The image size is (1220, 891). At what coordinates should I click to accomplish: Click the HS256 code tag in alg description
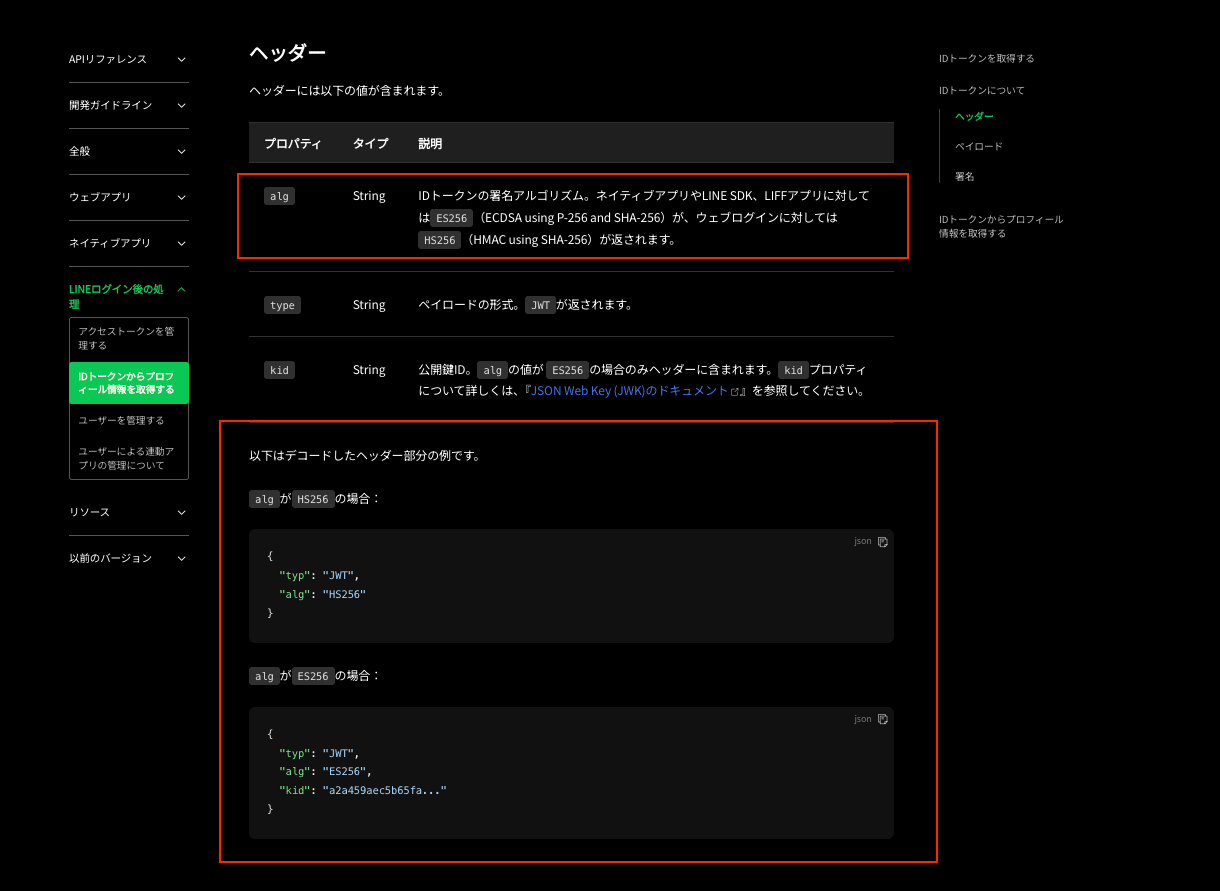pyautogui.click(x=440, y=240)
